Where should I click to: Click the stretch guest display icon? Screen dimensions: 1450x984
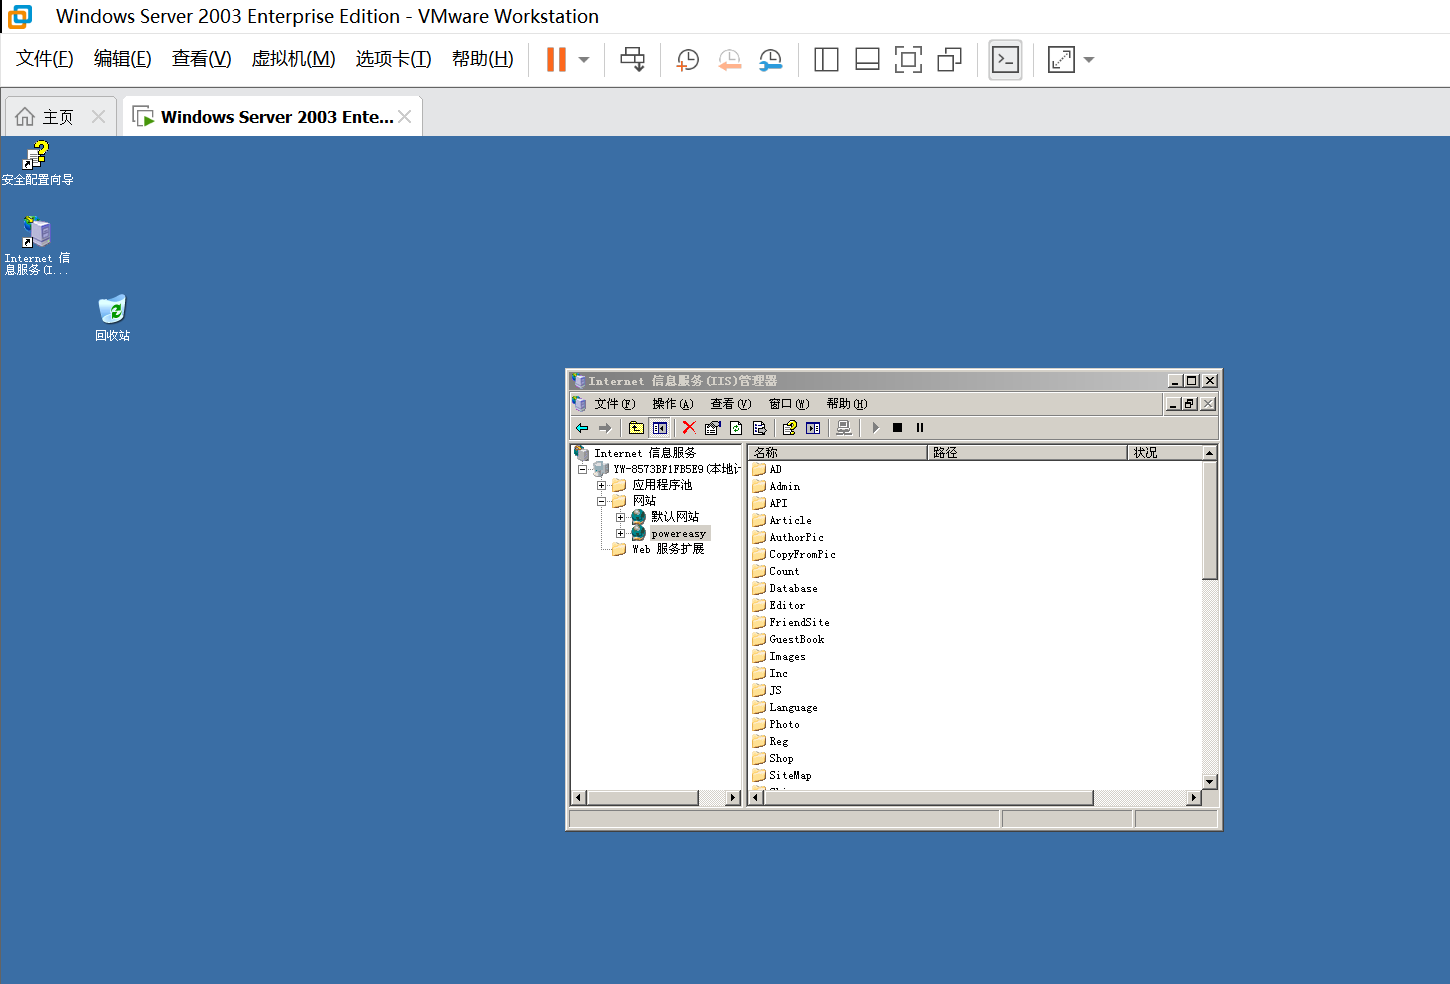pos(1061,60)
